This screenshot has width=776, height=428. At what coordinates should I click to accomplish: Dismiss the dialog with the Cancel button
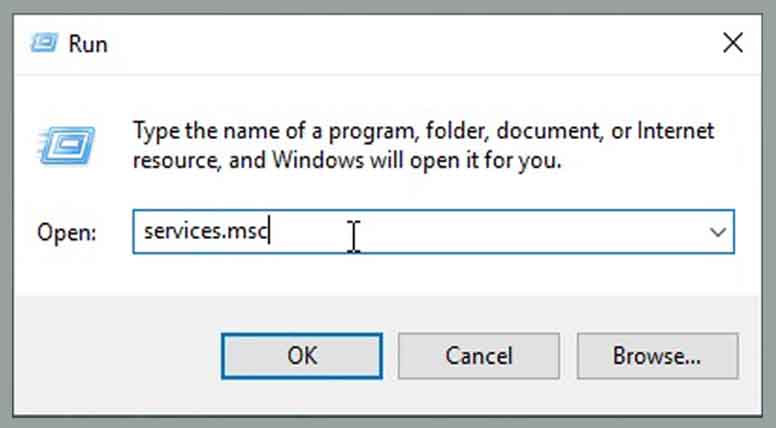(x=479, y=356)
